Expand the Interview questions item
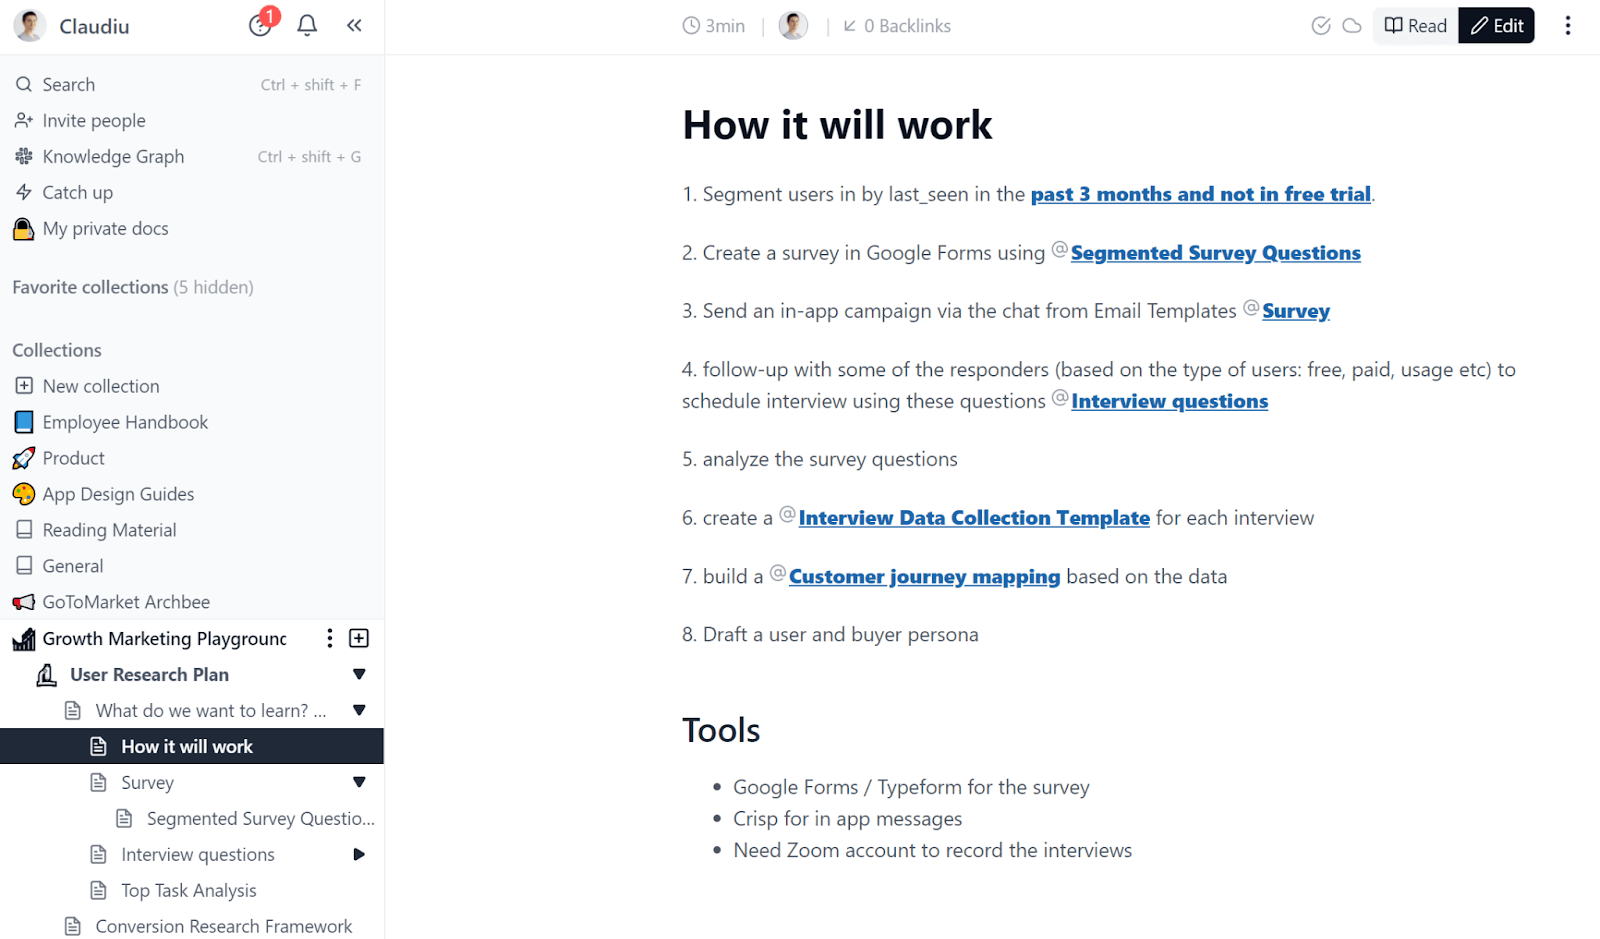This screenshot has height=939, width=1600. [359, 854]
